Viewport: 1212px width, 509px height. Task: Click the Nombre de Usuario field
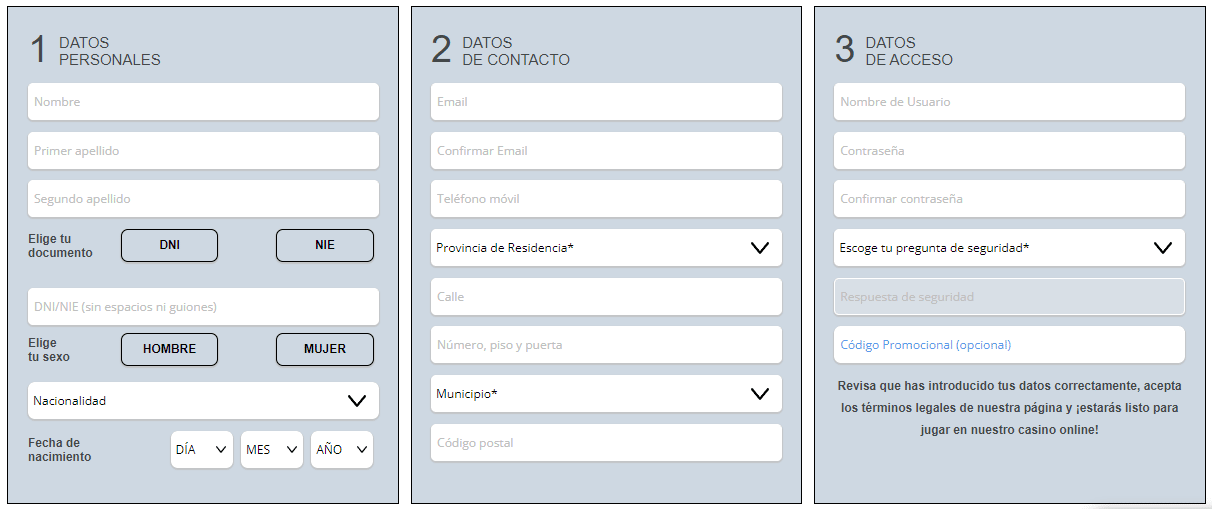(x=1009, y=102)
